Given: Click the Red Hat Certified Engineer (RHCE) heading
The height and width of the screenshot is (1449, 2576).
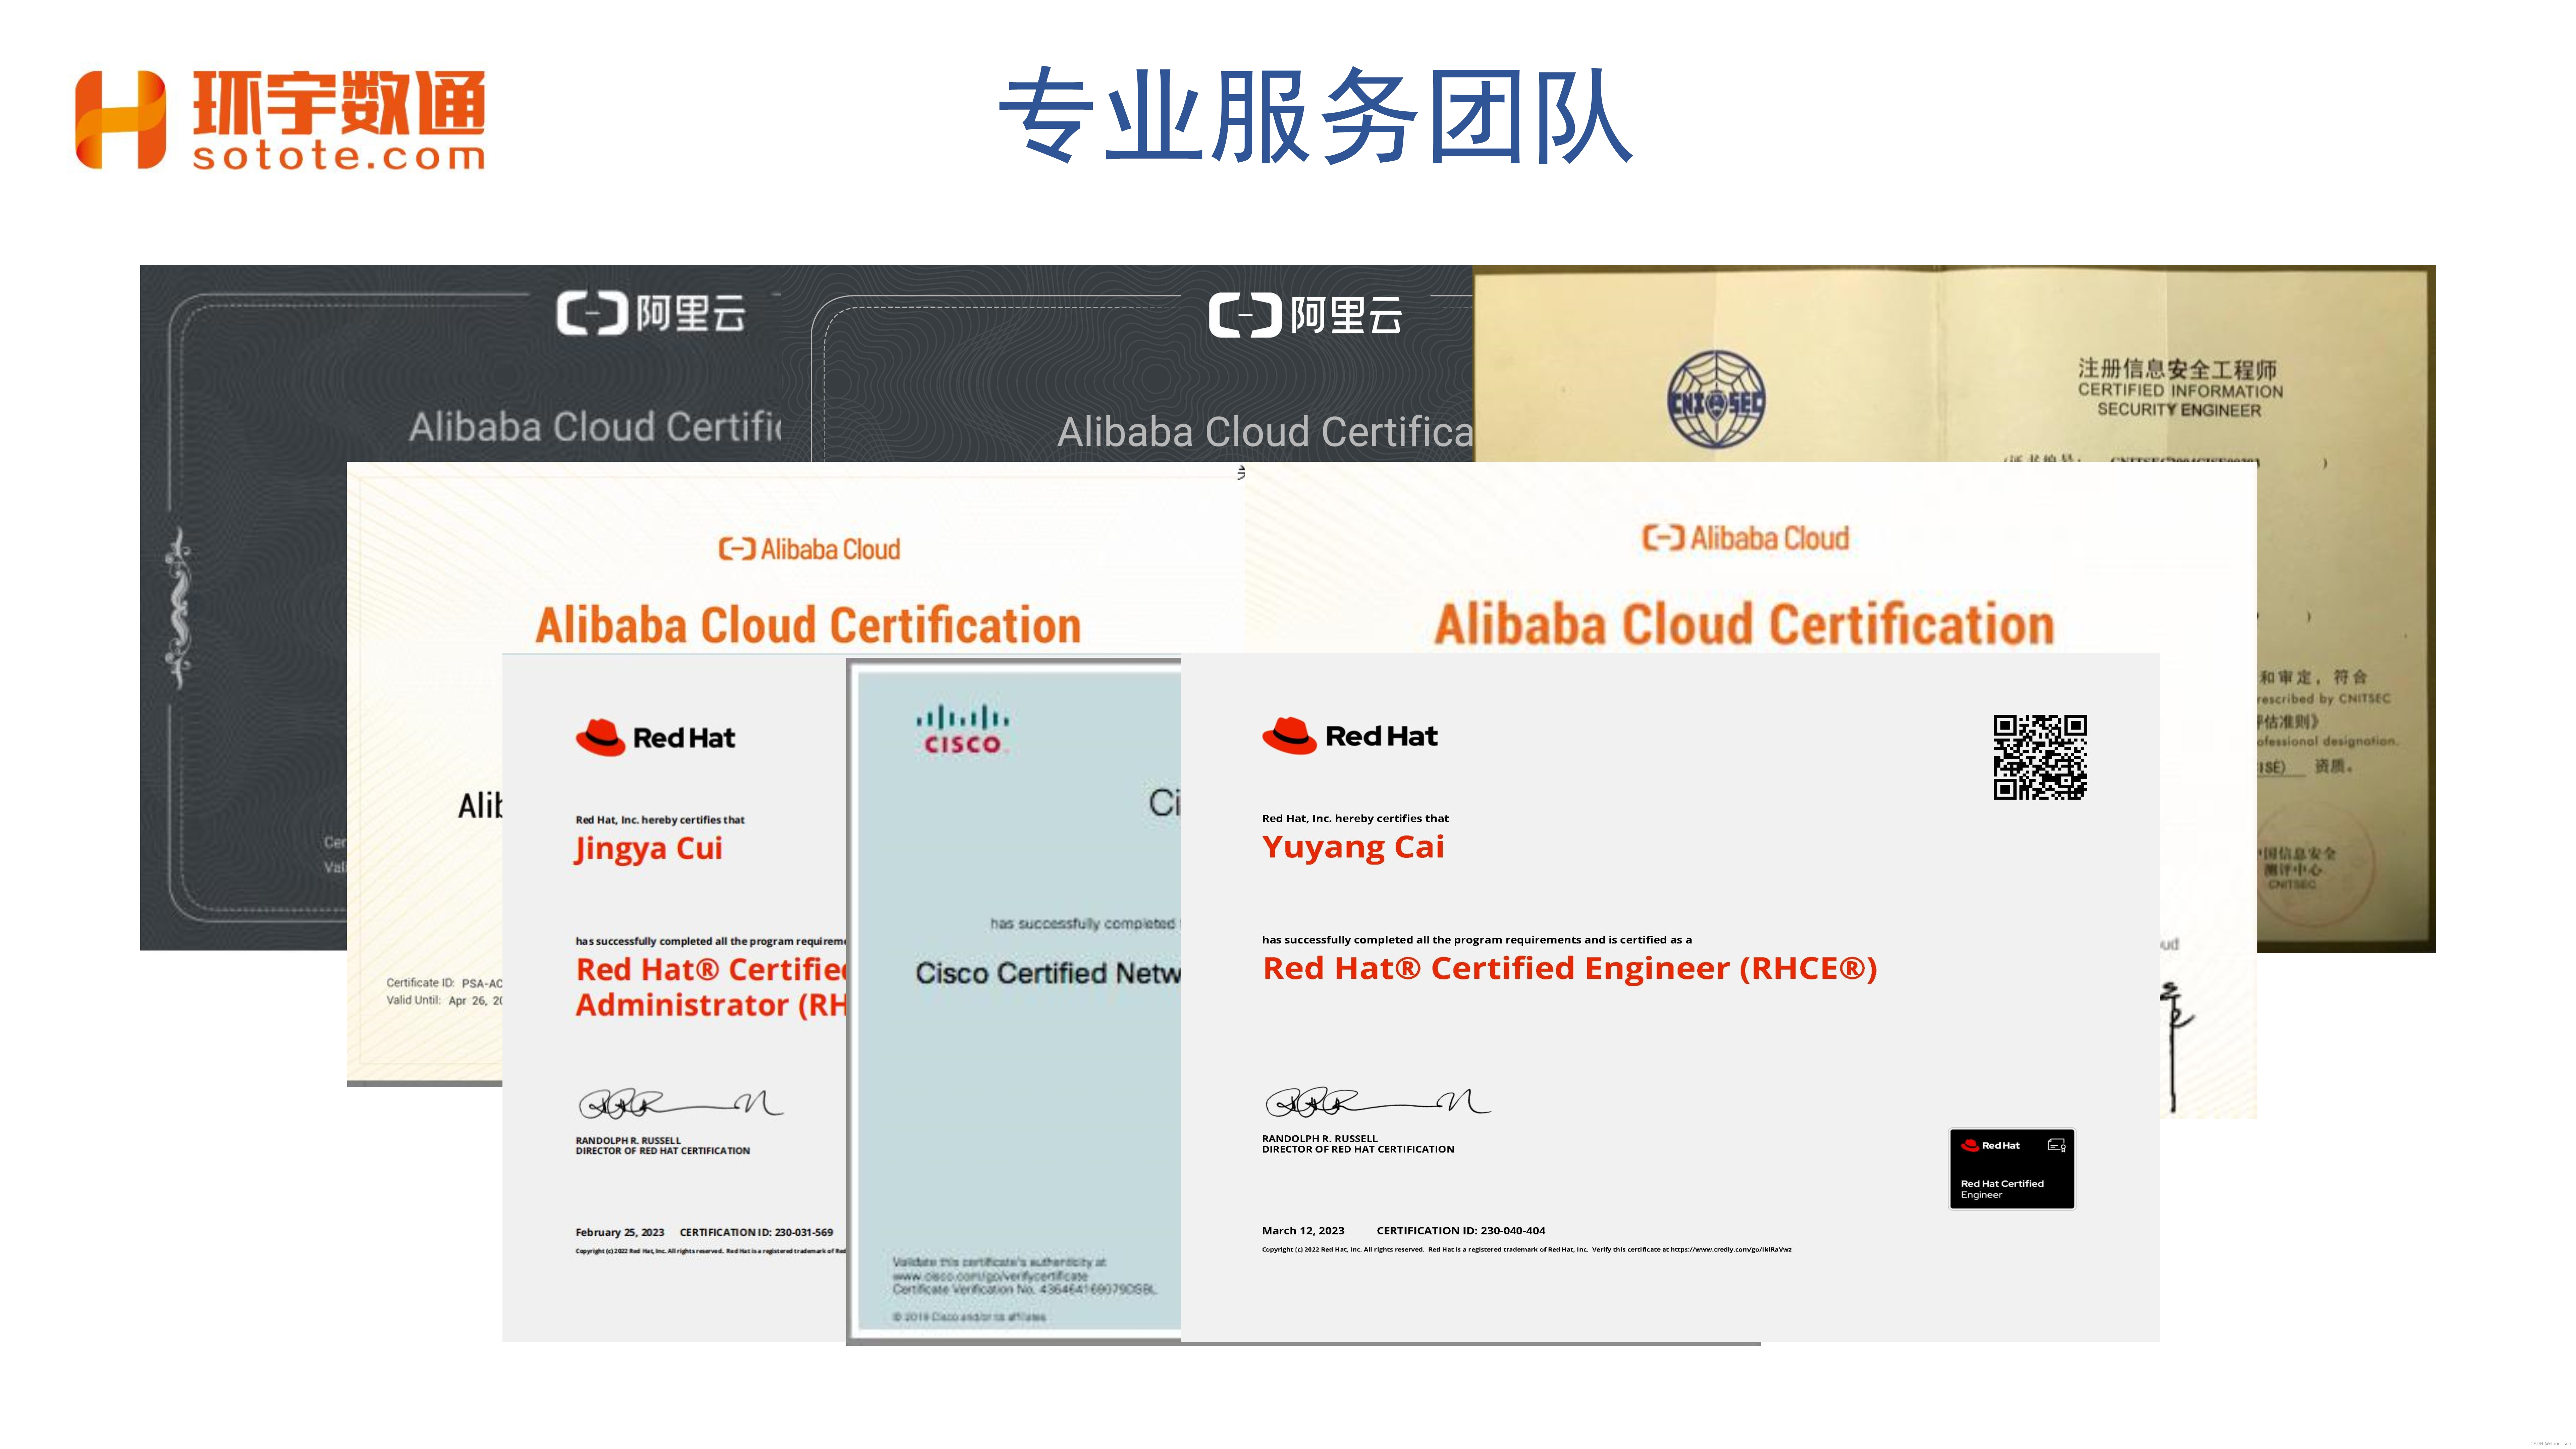Looking at the screenshot, I should pos(1569,968).
